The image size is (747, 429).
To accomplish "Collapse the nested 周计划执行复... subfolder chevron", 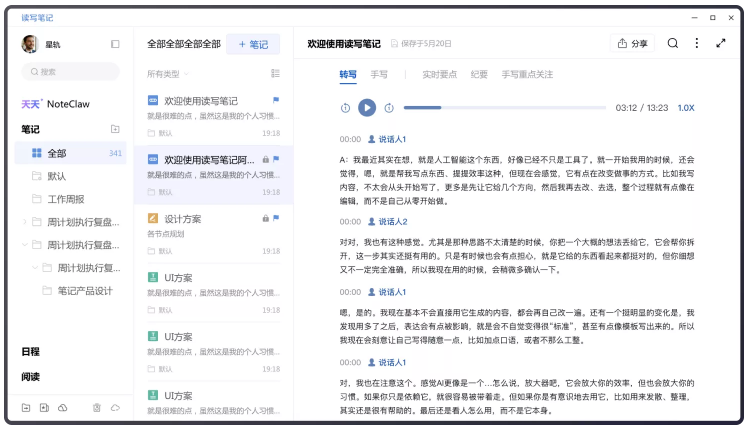I will [x=35, y=267].
